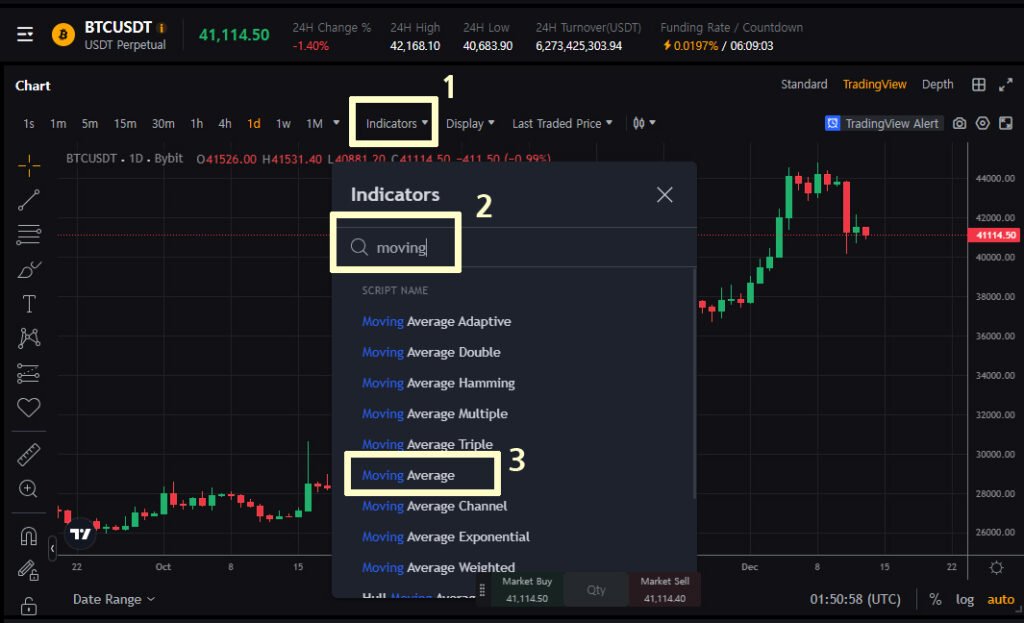This screenshot has height=623, width=1024.
Task: Open chart settings gear near time axis
Action: (996, 567)
